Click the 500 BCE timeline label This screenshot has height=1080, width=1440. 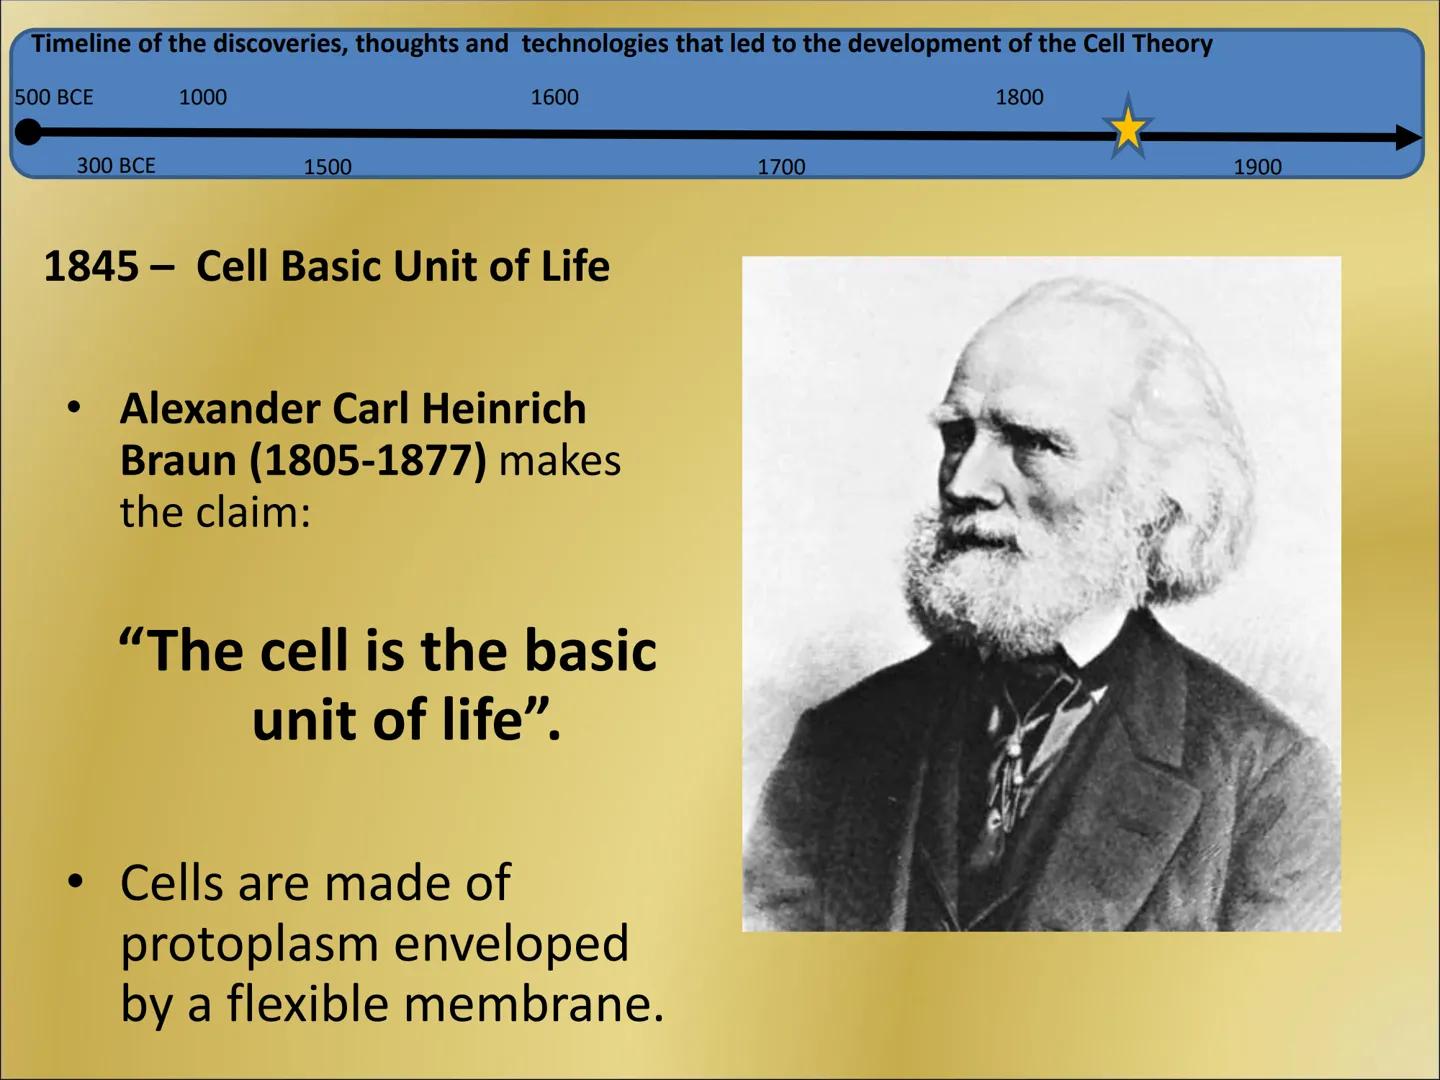[x=54, y=97]
